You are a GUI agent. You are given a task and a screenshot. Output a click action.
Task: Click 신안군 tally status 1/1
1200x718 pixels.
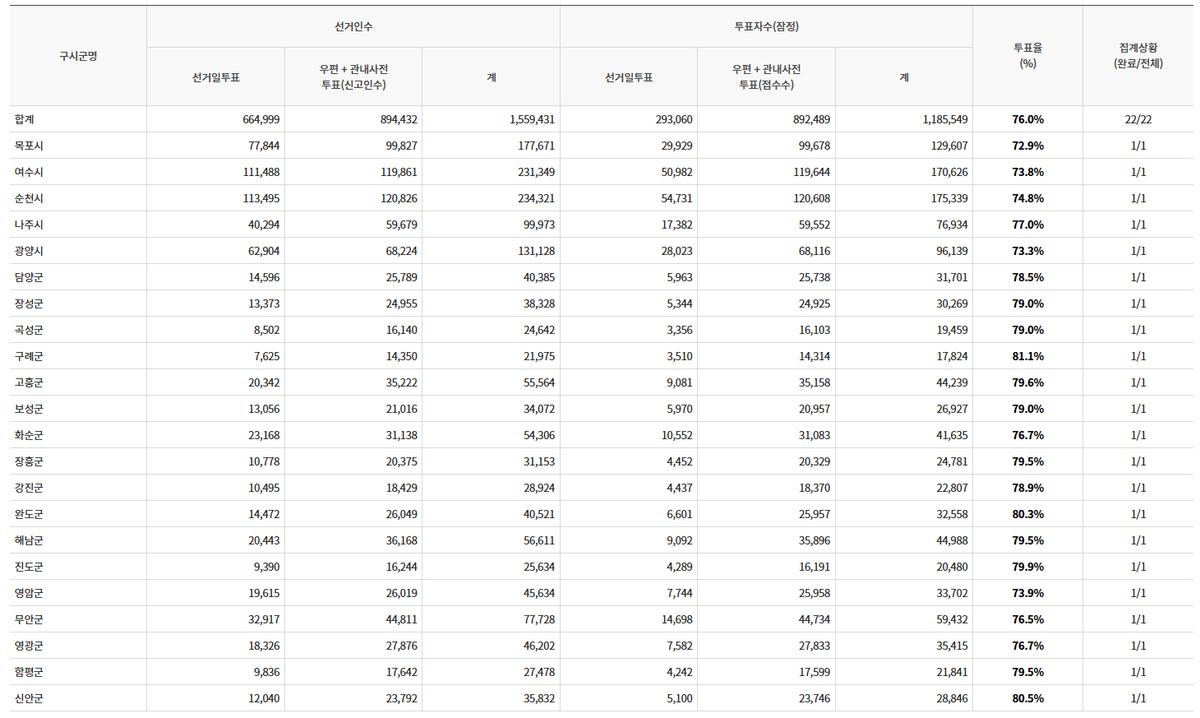[x=1138, y=699]
